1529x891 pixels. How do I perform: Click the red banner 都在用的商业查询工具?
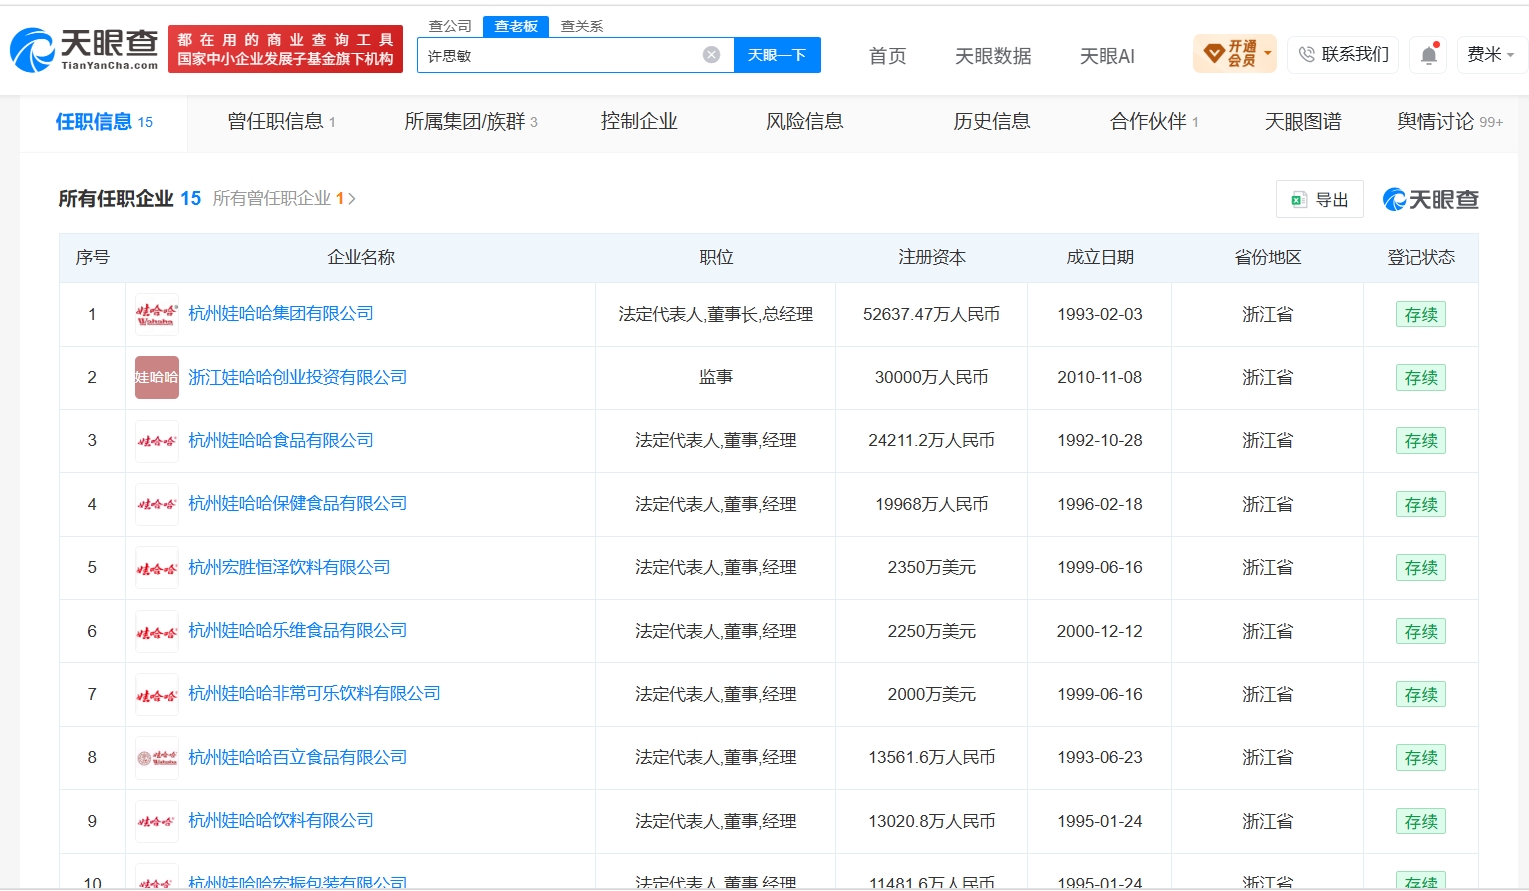pyautogui.click(x=285, y=49)
